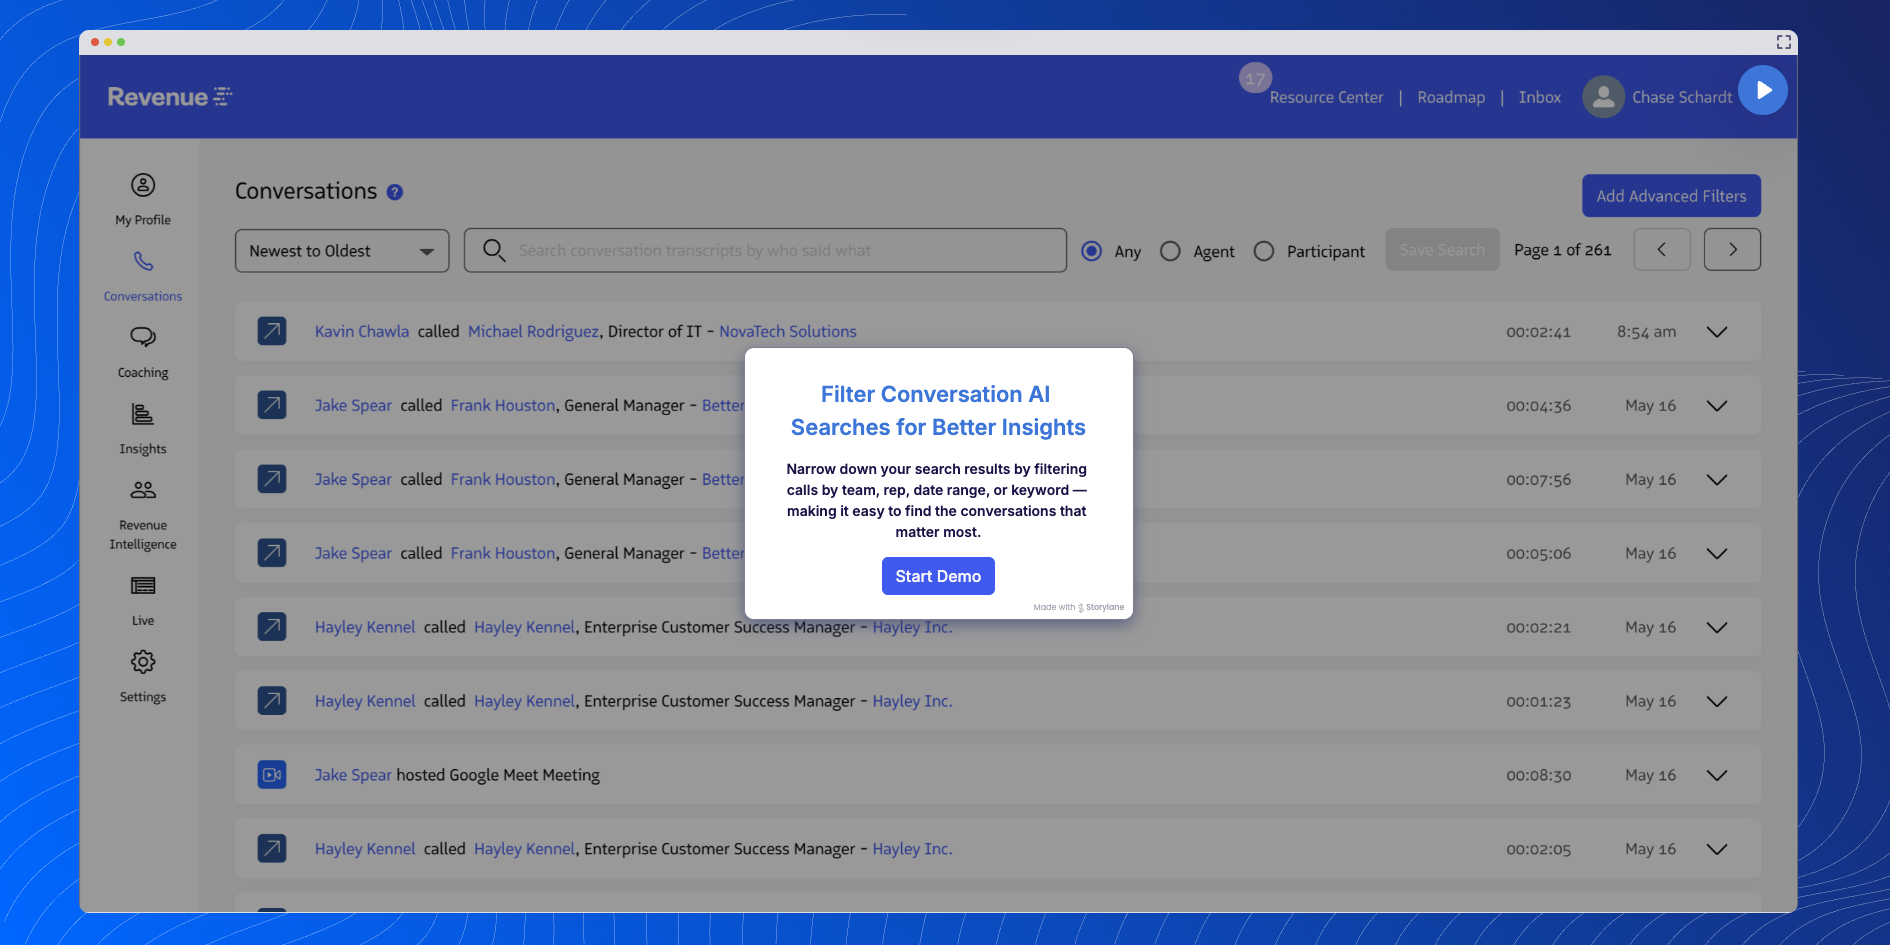The image size is (1890, 945).
Task: Select the Participant radio button
Action: coord(1264,251)
